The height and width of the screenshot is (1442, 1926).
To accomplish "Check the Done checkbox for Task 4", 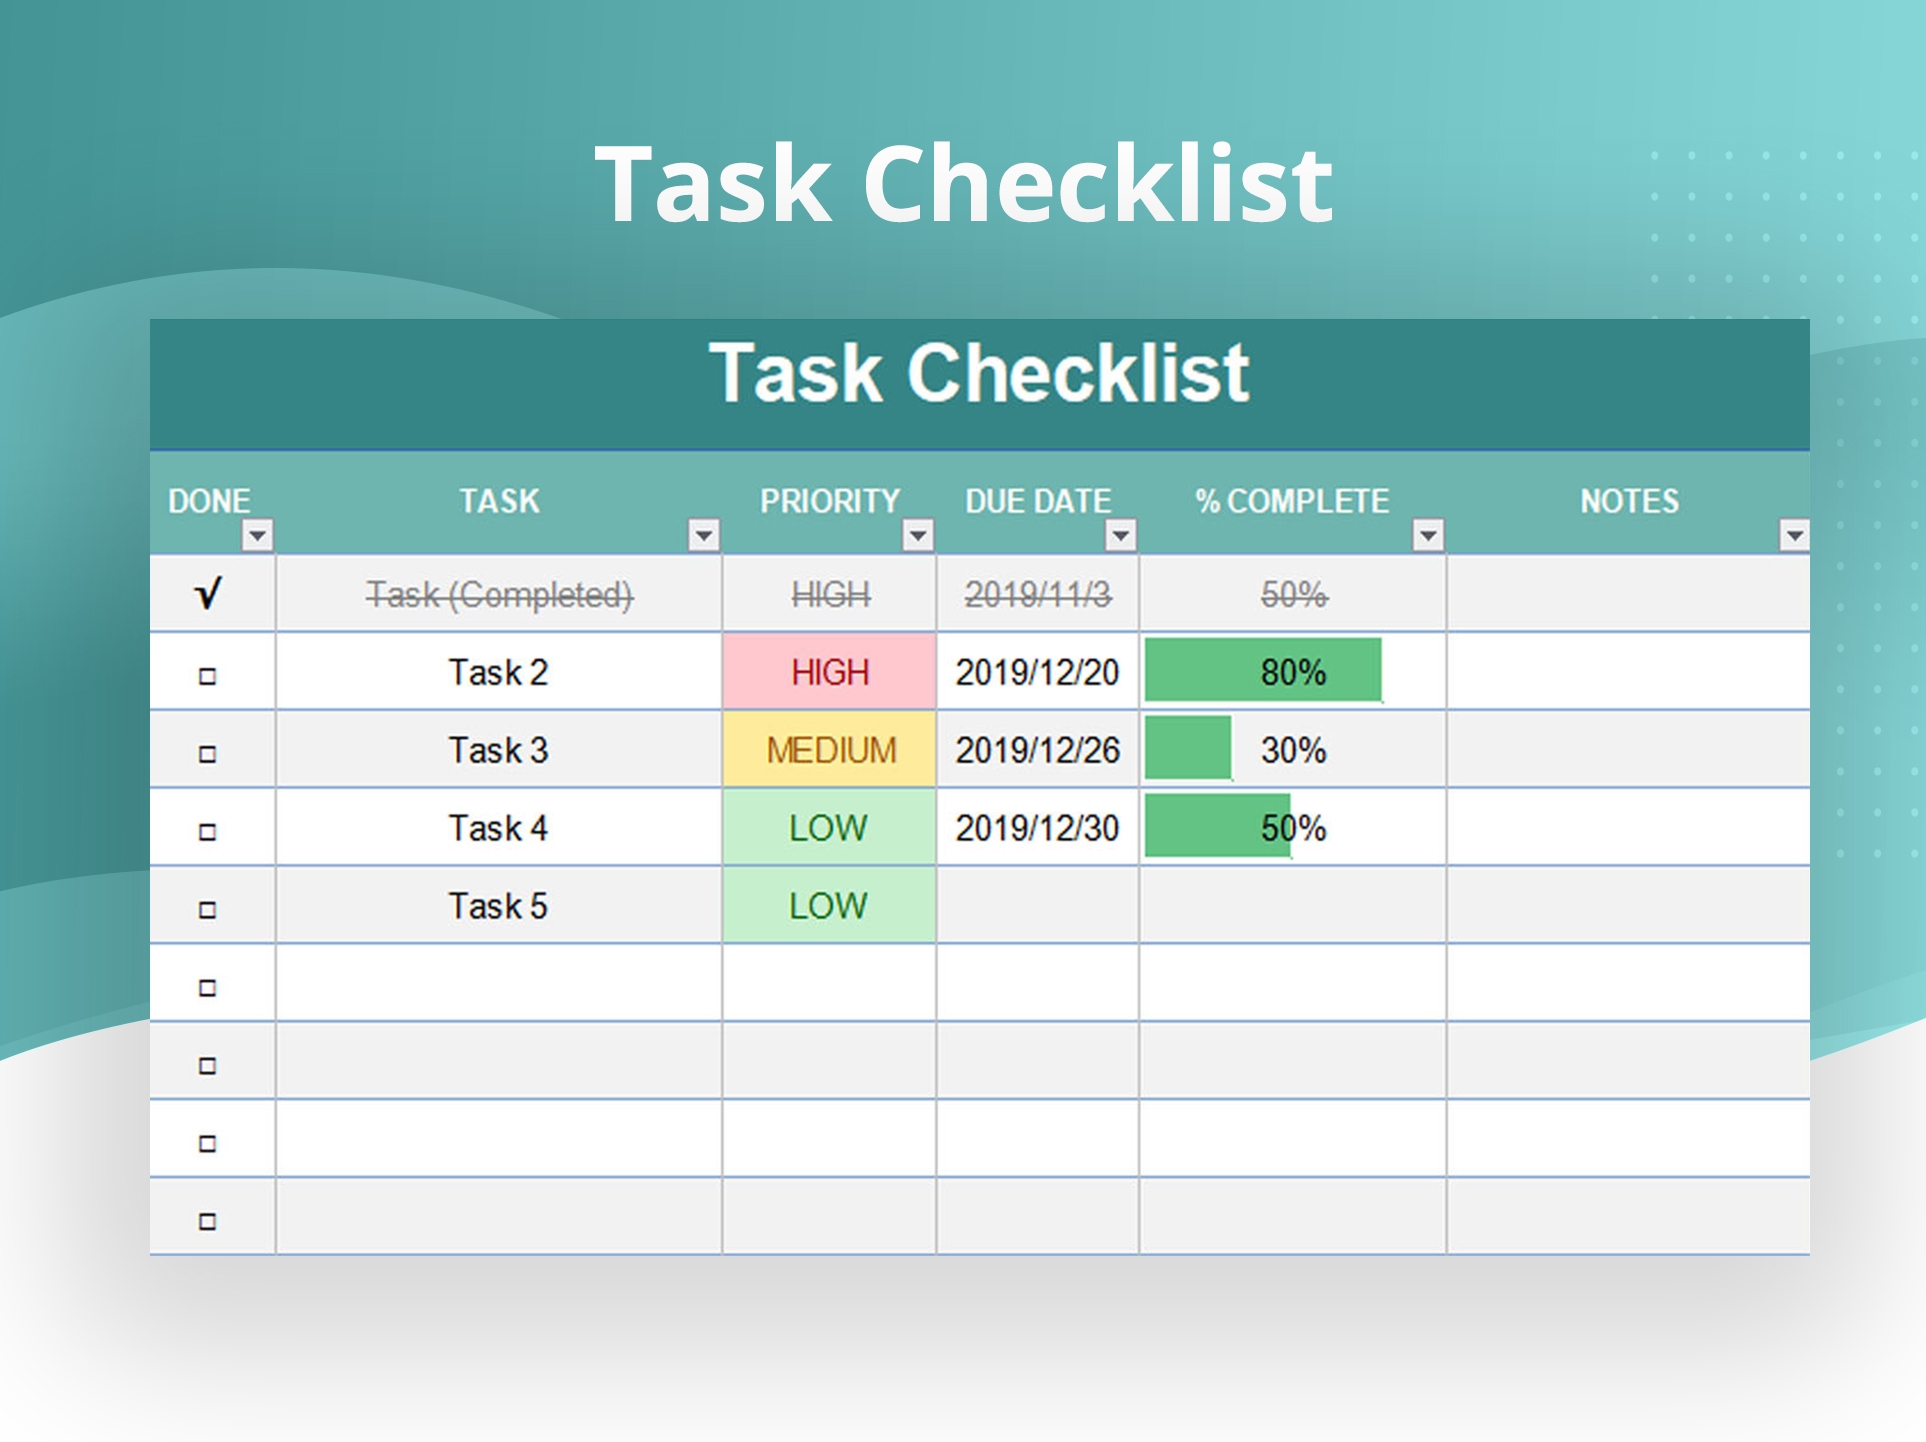I will 209,828.
